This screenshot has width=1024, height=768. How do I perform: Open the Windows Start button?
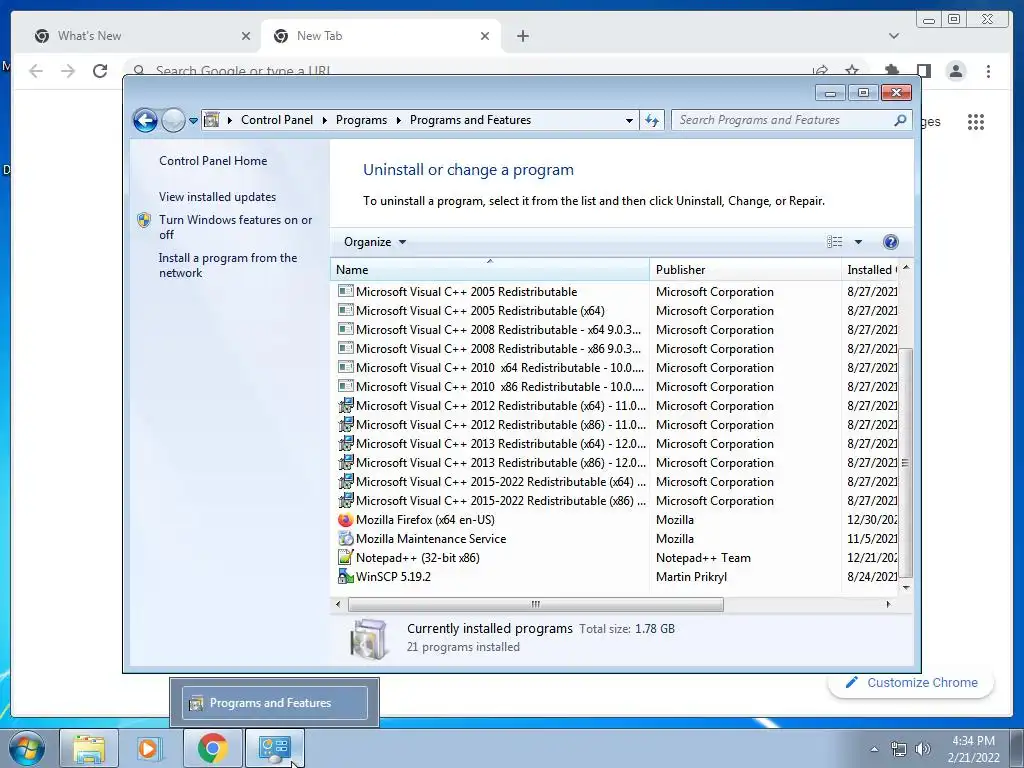[x=26, y=748]
